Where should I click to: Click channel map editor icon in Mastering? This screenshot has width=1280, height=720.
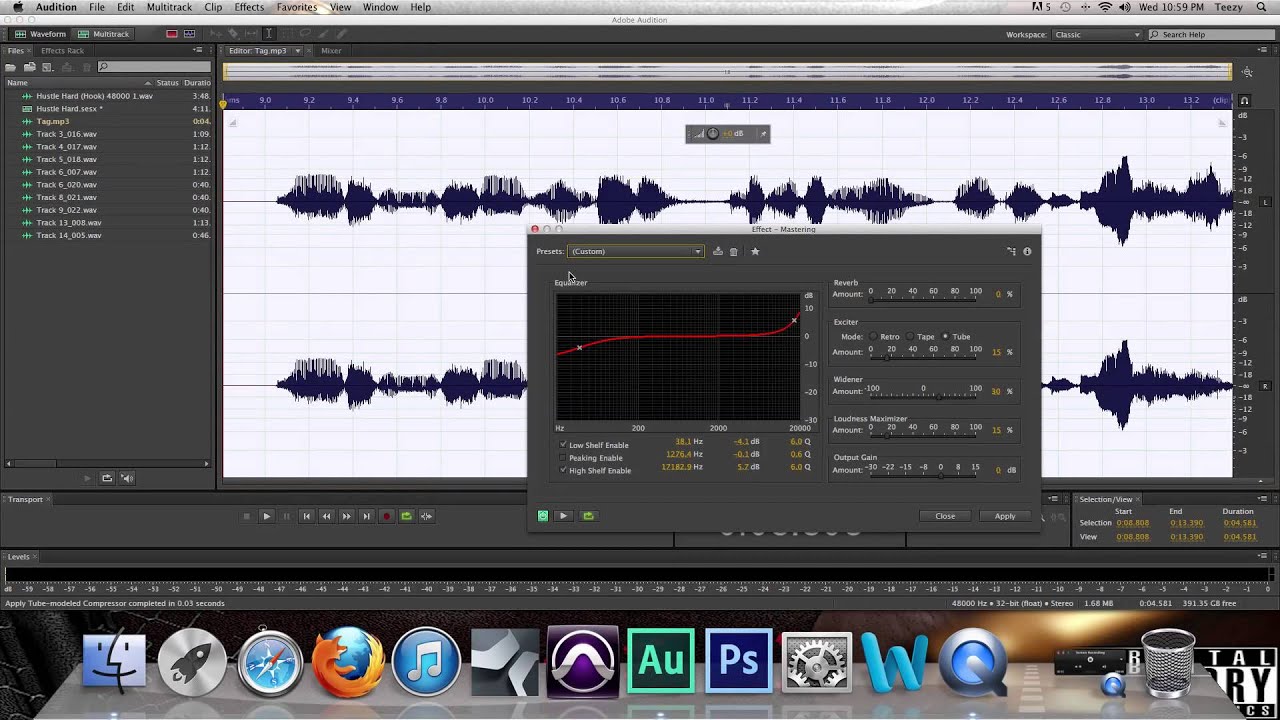tap(1011, 251)
